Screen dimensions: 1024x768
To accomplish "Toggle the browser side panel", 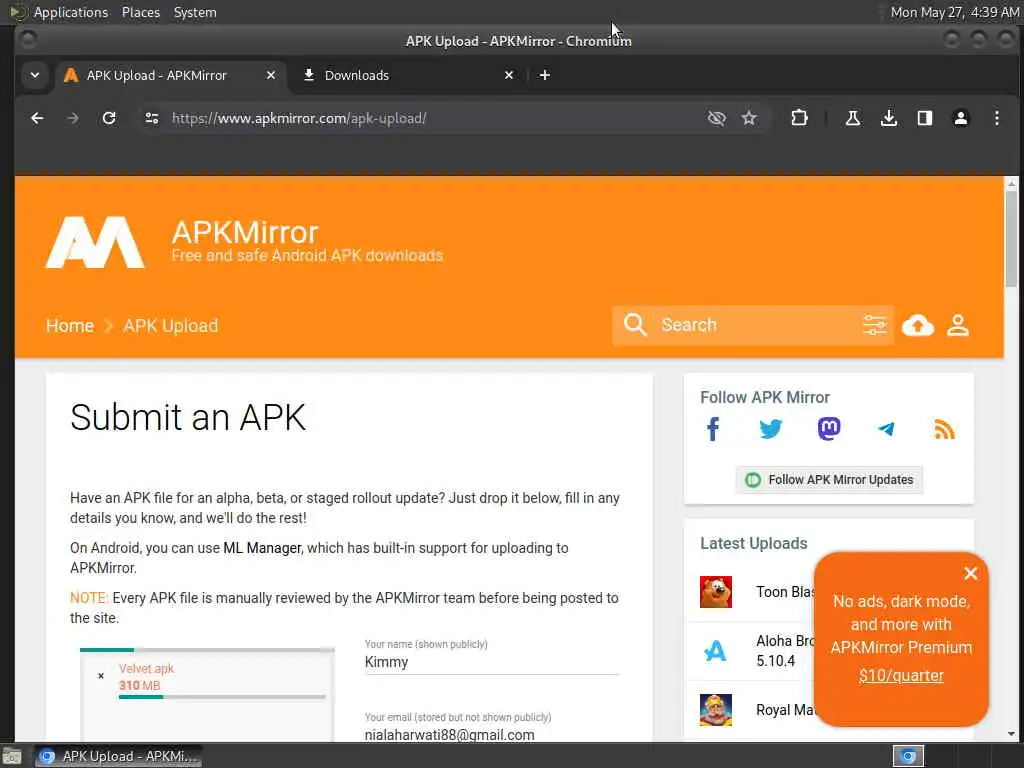I will 925,118.
